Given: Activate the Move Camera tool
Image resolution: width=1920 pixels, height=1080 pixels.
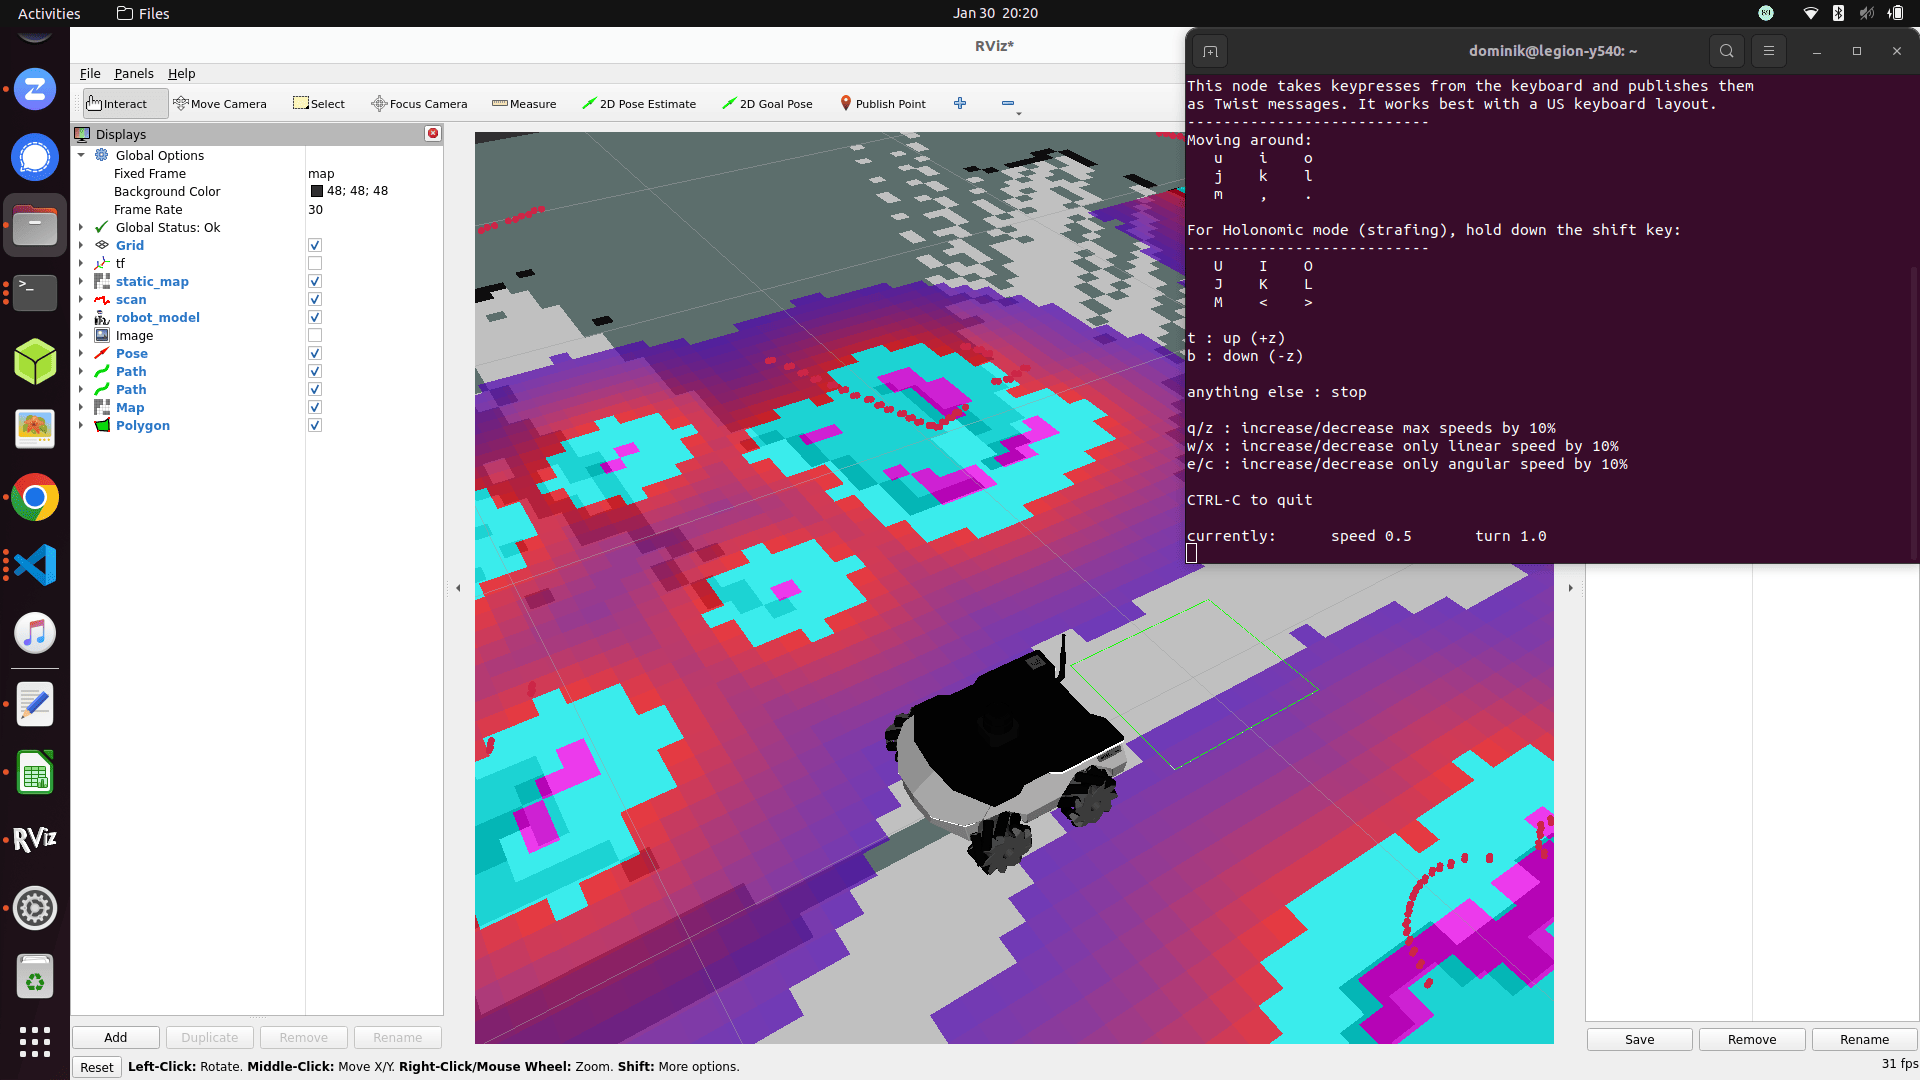Looking at the screenshot, I should pos(220,104).
